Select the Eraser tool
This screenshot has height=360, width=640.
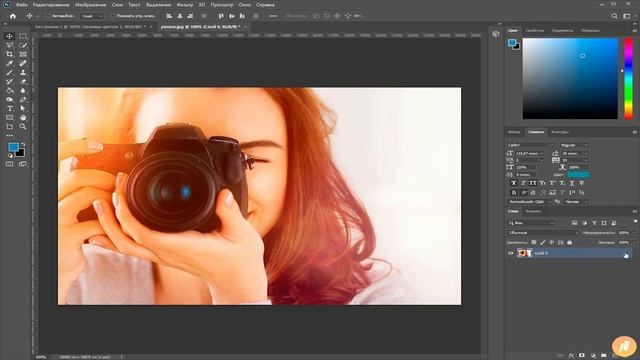click(23, 81)
